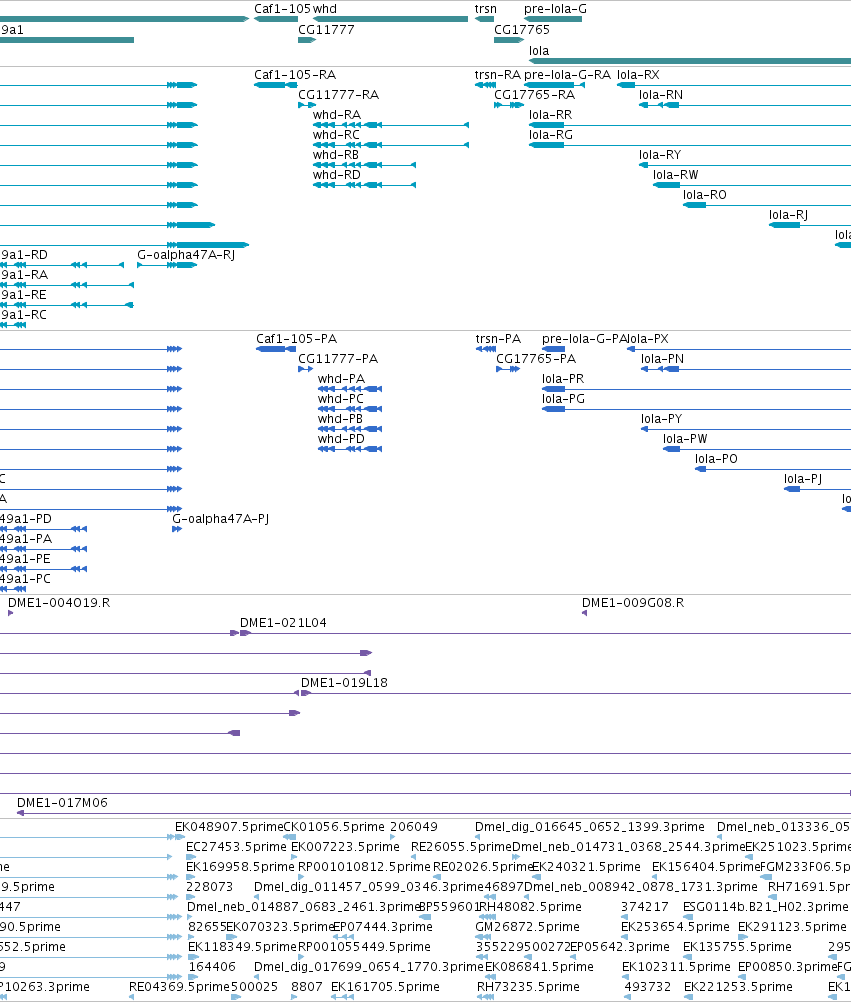The width and height of the screenshot is (851, 1002).
Task: Click clone DME1-021L04 label
Action: 283,623
